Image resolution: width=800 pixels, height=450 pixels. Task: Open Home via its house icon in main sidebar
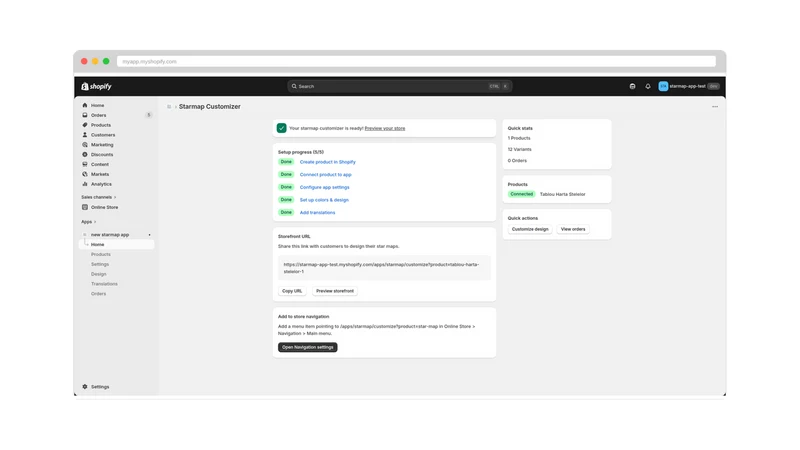coord(85,105)
